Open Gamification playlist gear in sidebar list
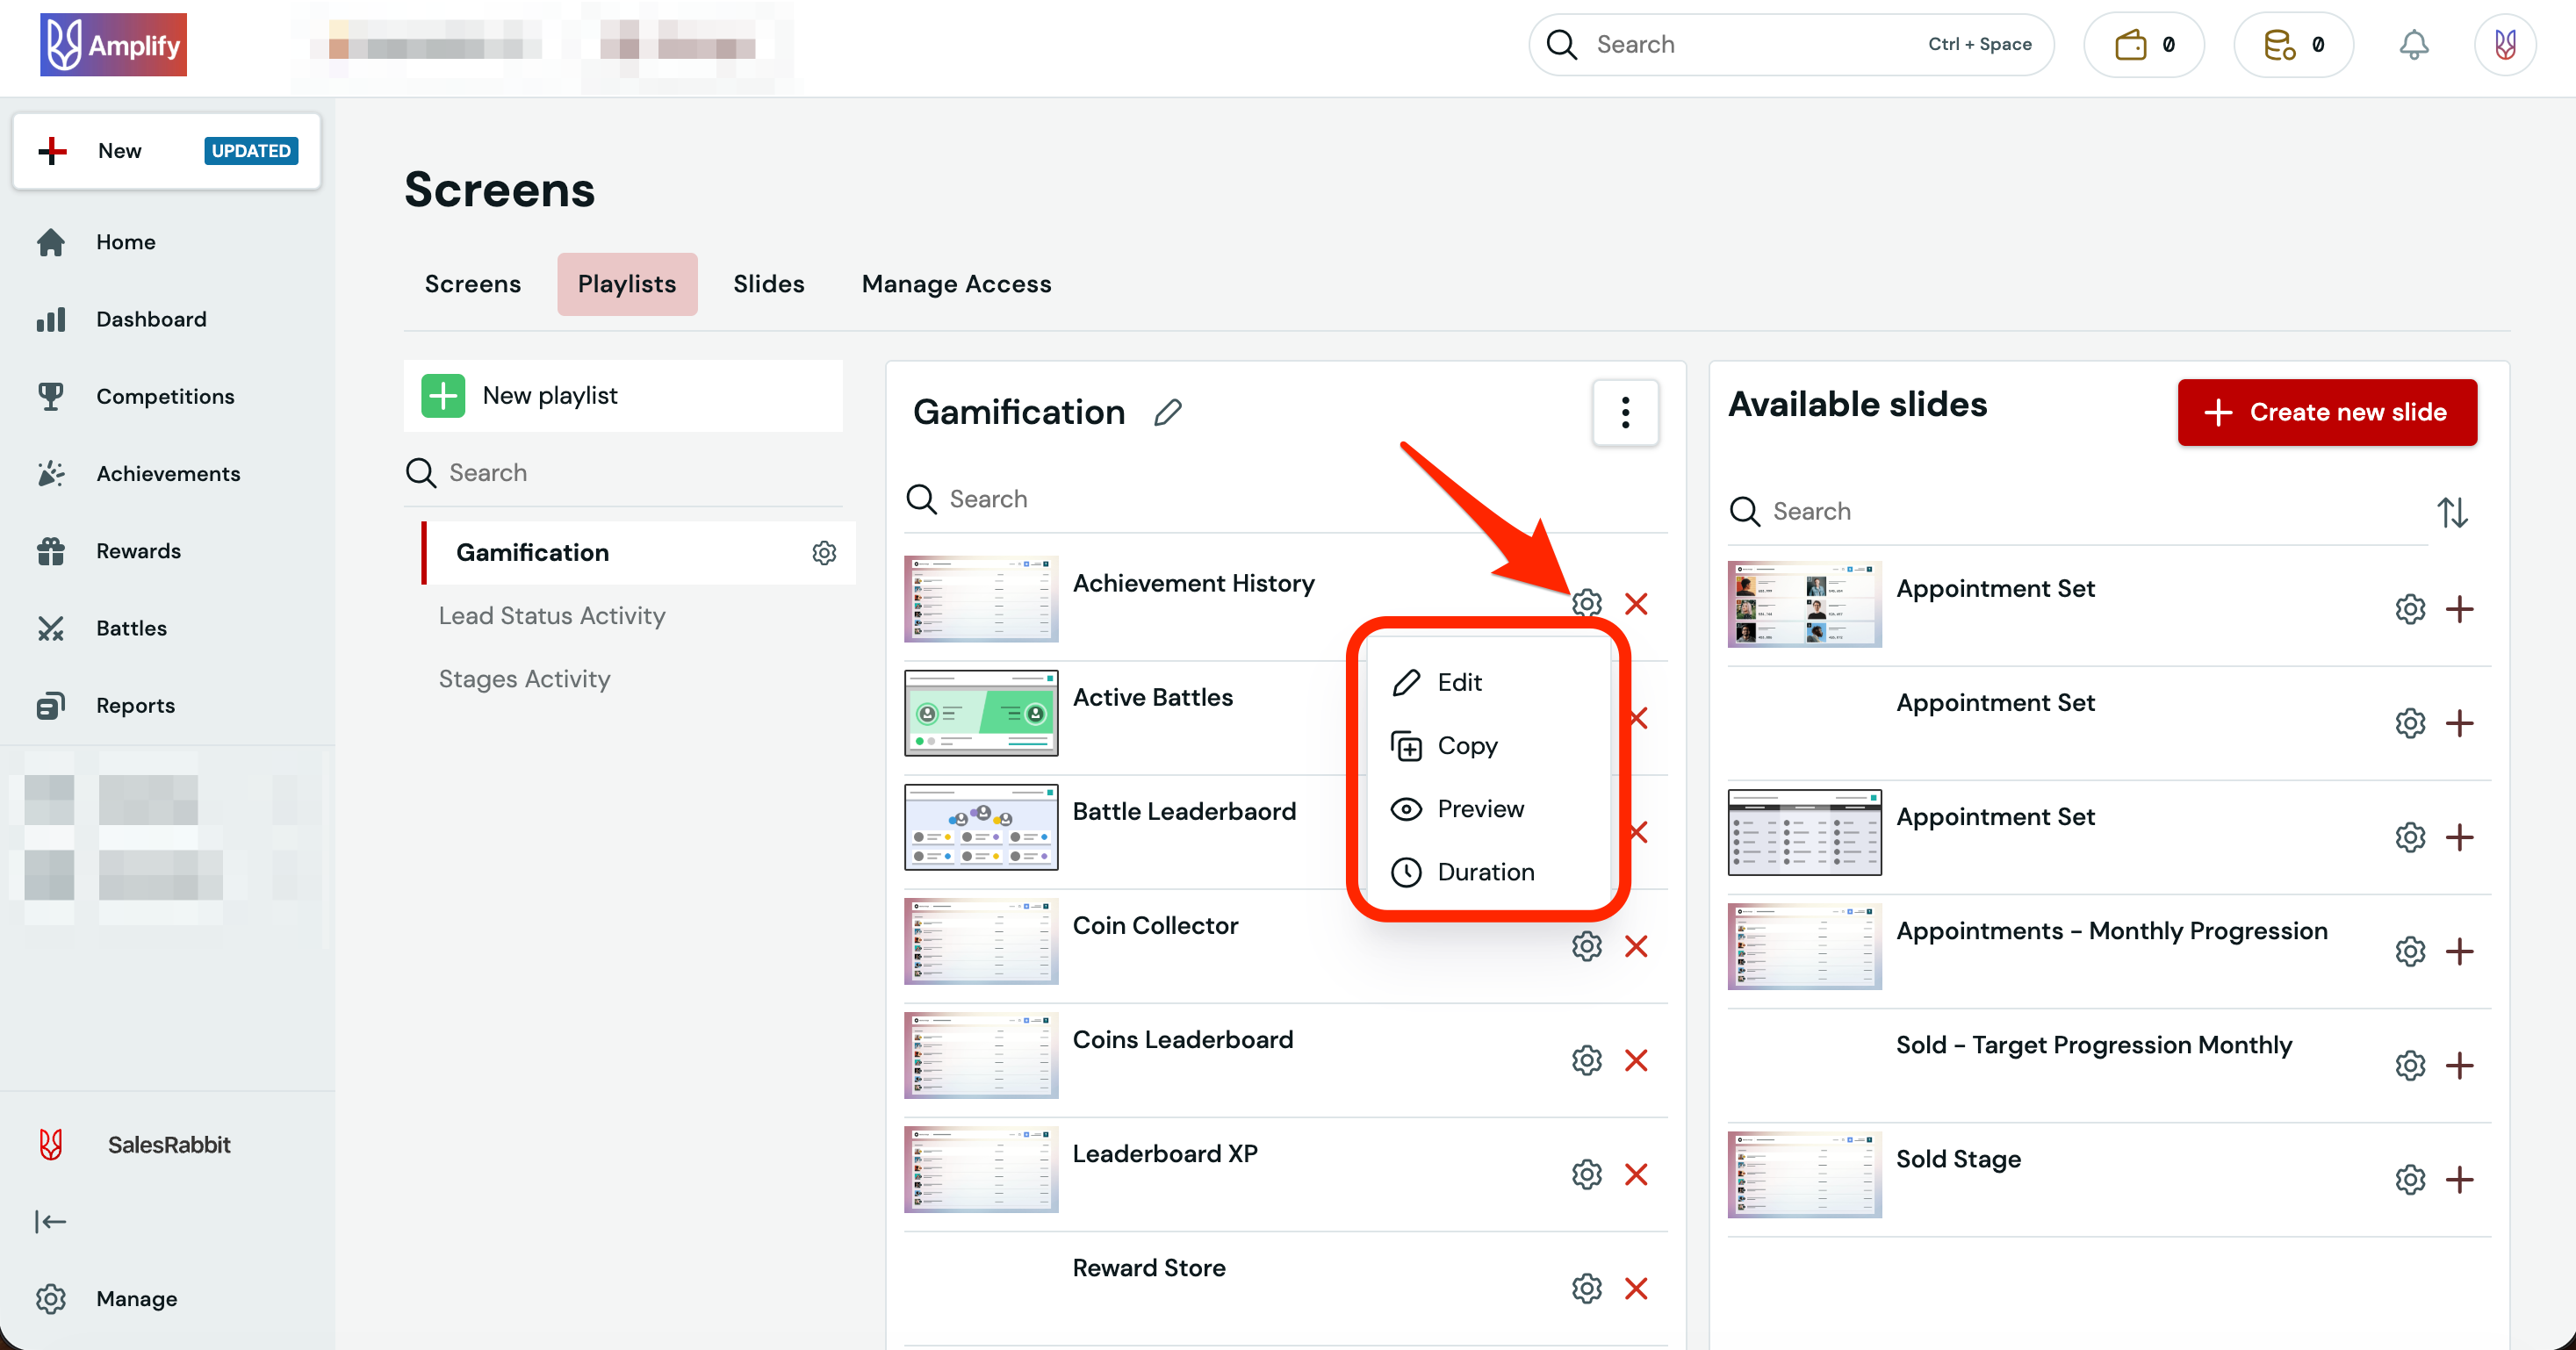The height and width of the screenshot is (1350, 2576). 823,552
